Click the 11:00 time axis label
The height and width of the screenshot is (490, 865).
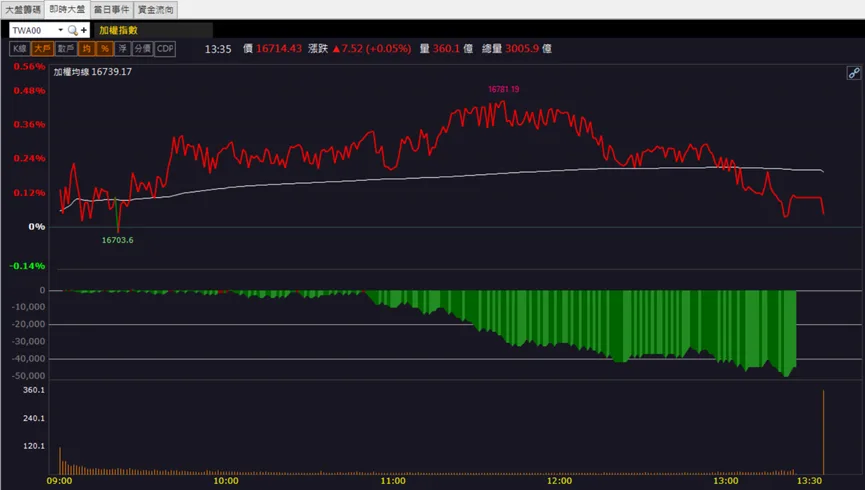point(393,481)
